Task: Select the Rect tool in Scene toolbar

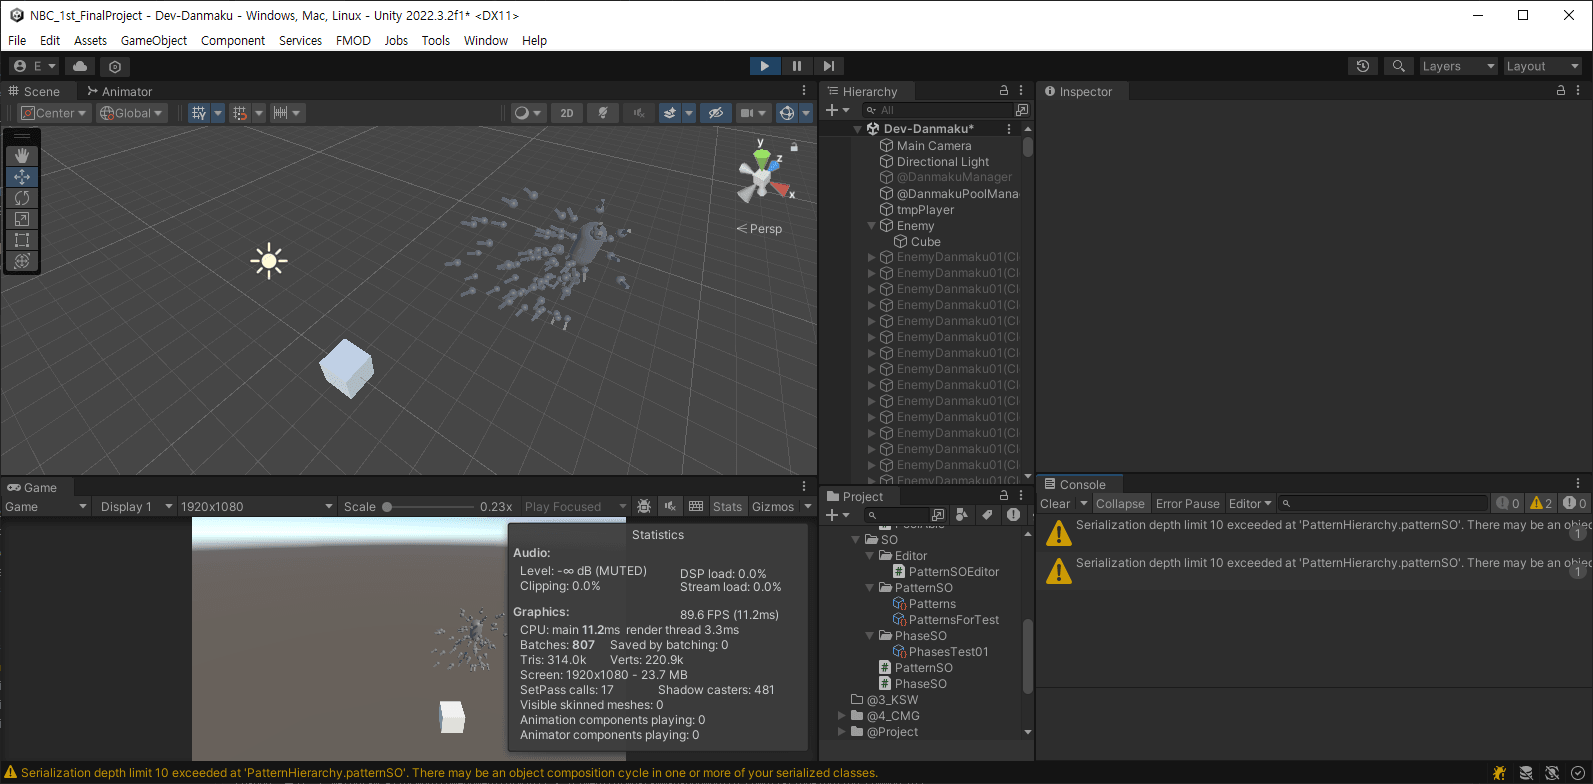Action: click(x=22, y=240)
